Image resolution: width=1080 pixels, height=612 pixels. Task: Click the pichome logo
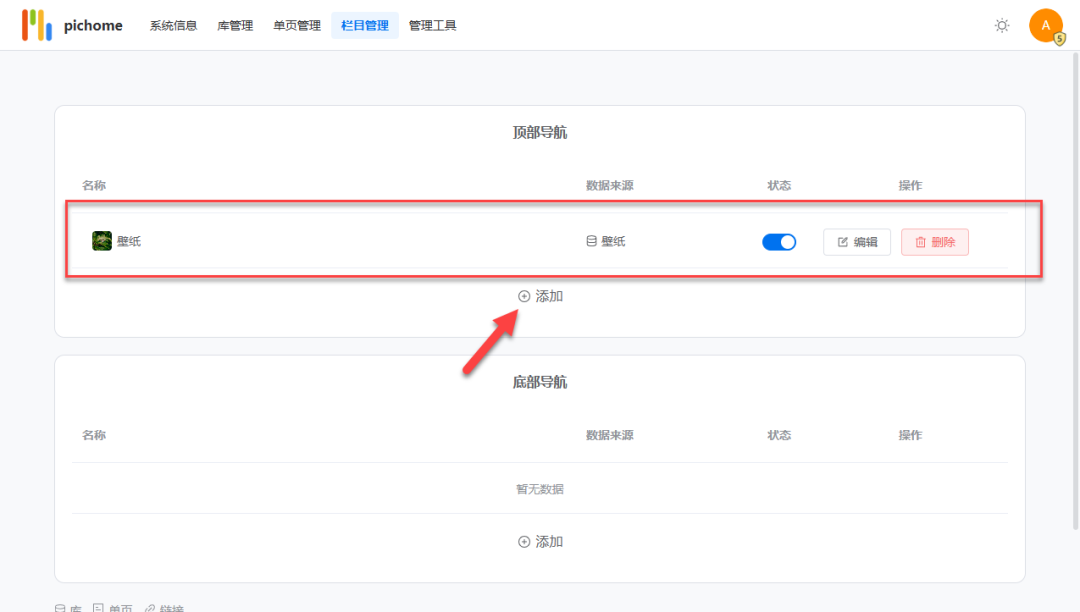click(72, 25)
